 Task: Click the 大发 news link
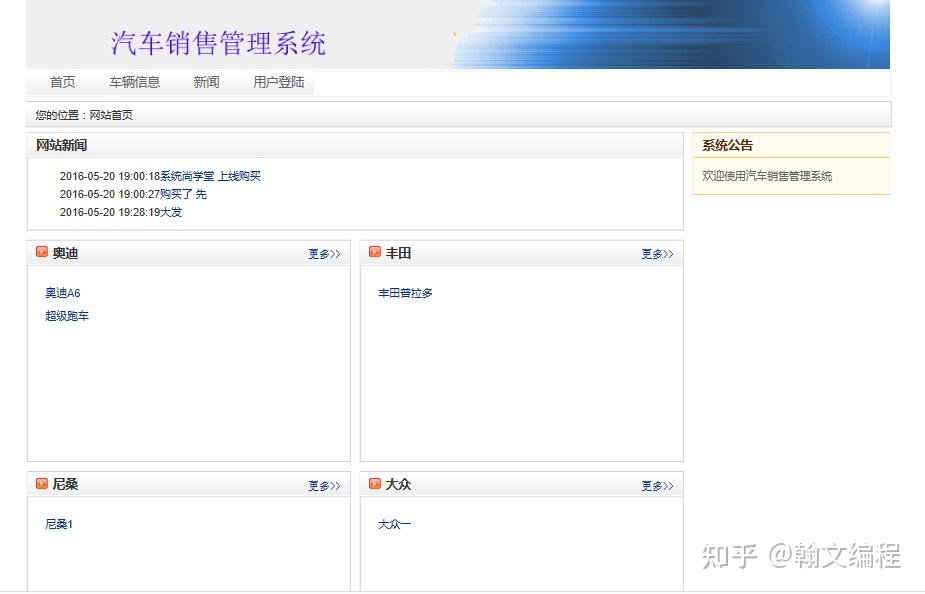172,212
